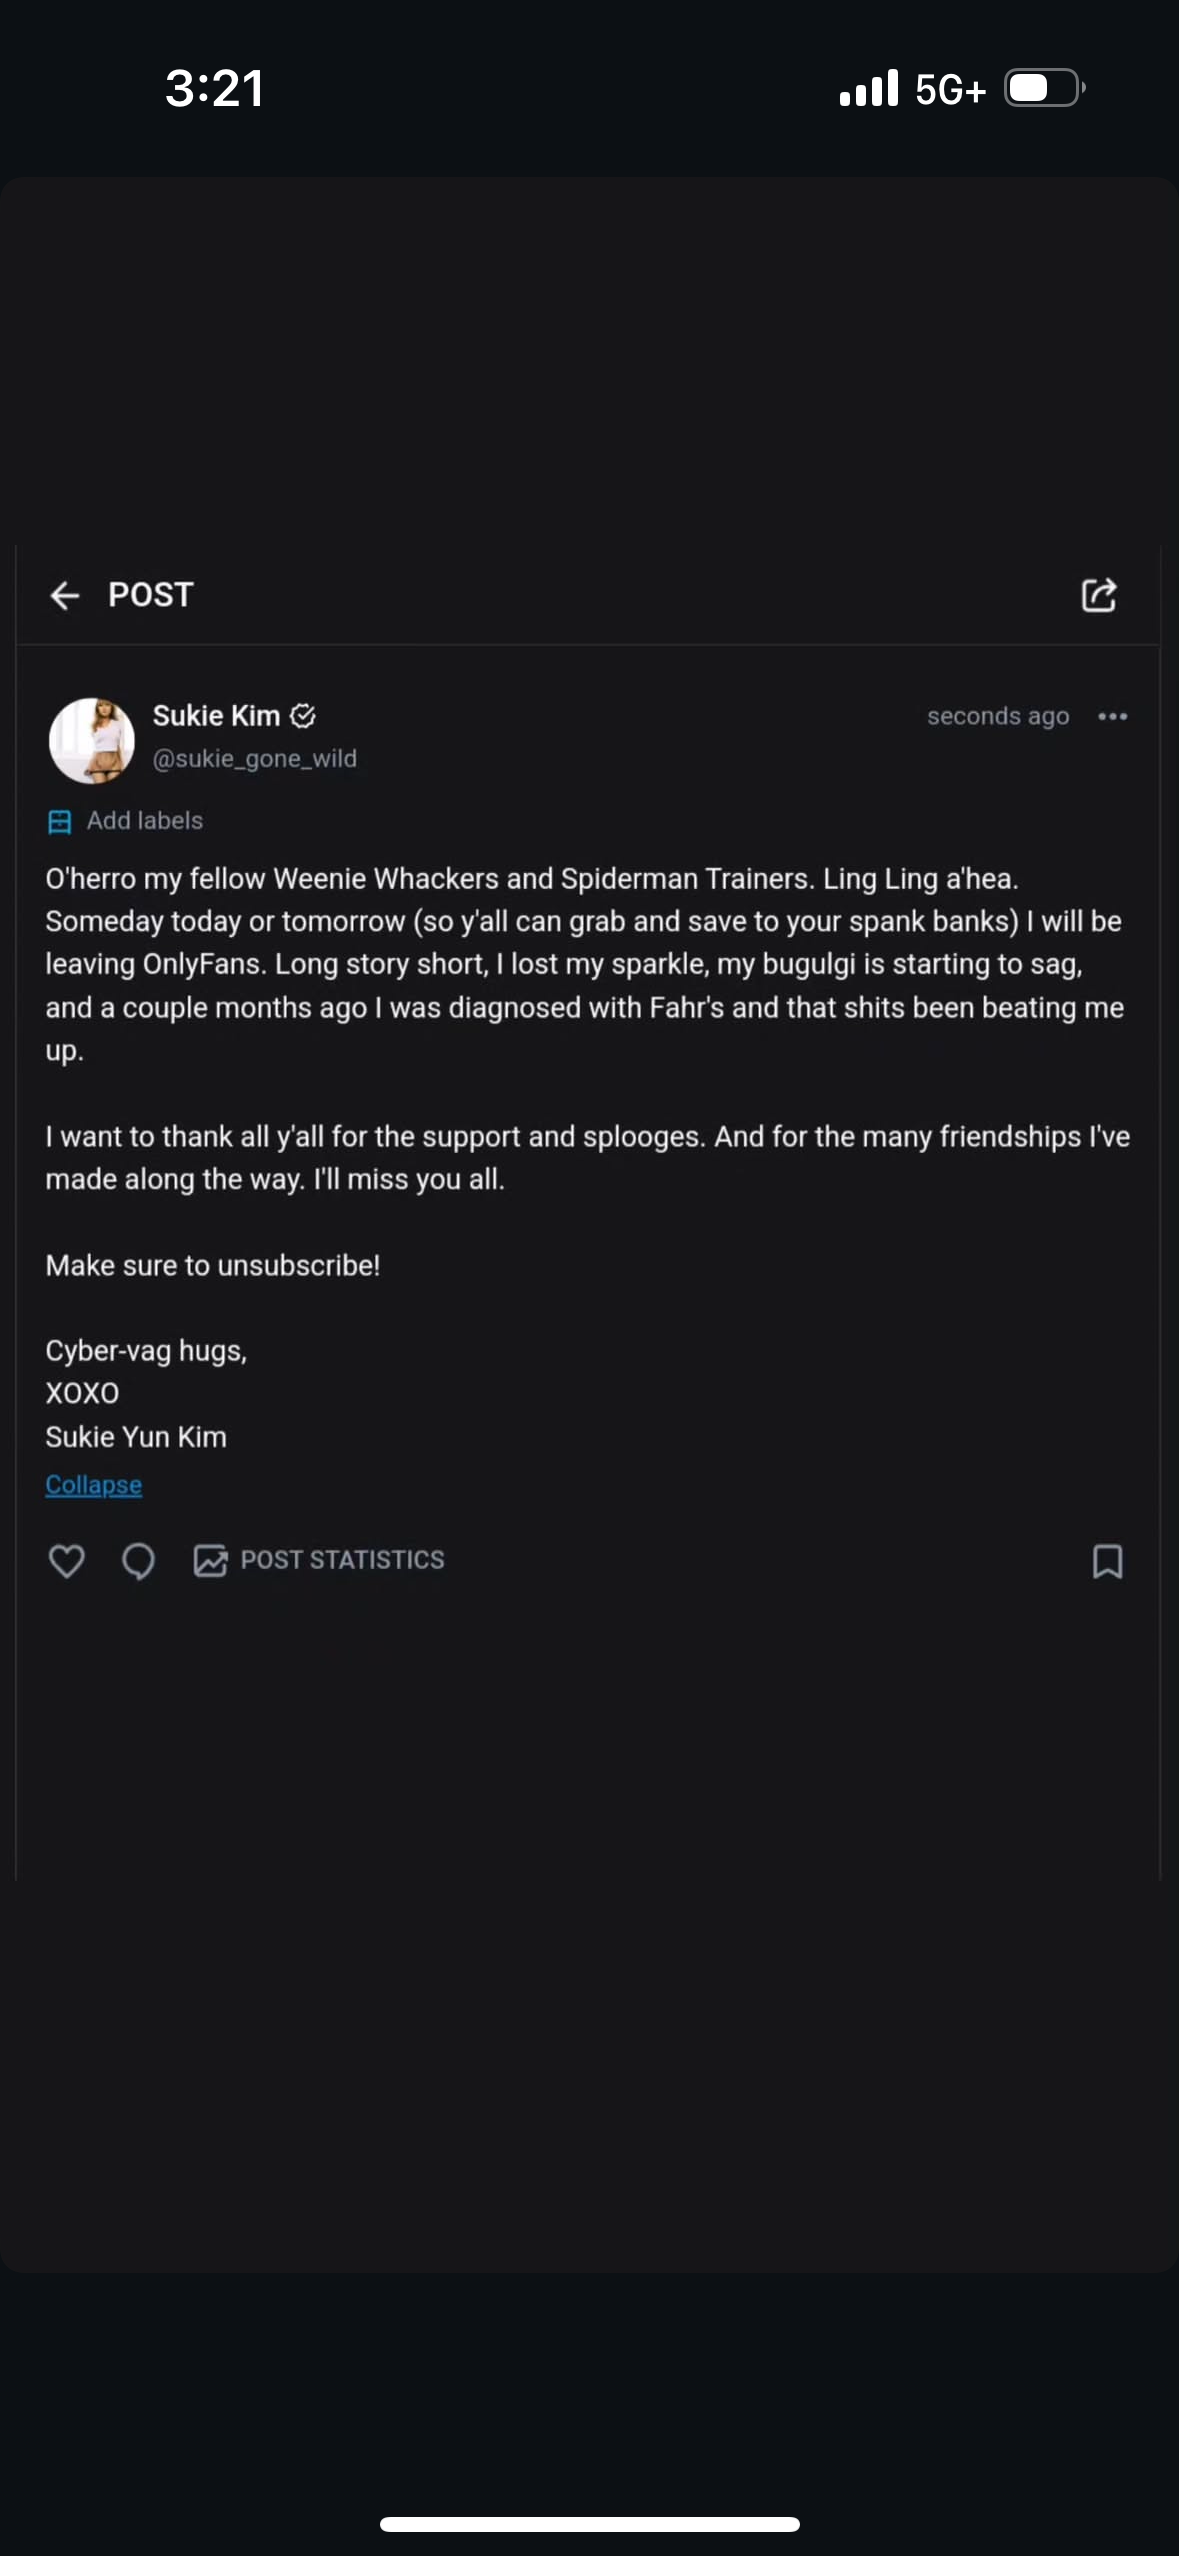Click the Add labels tag icon

tap(60, 821)
